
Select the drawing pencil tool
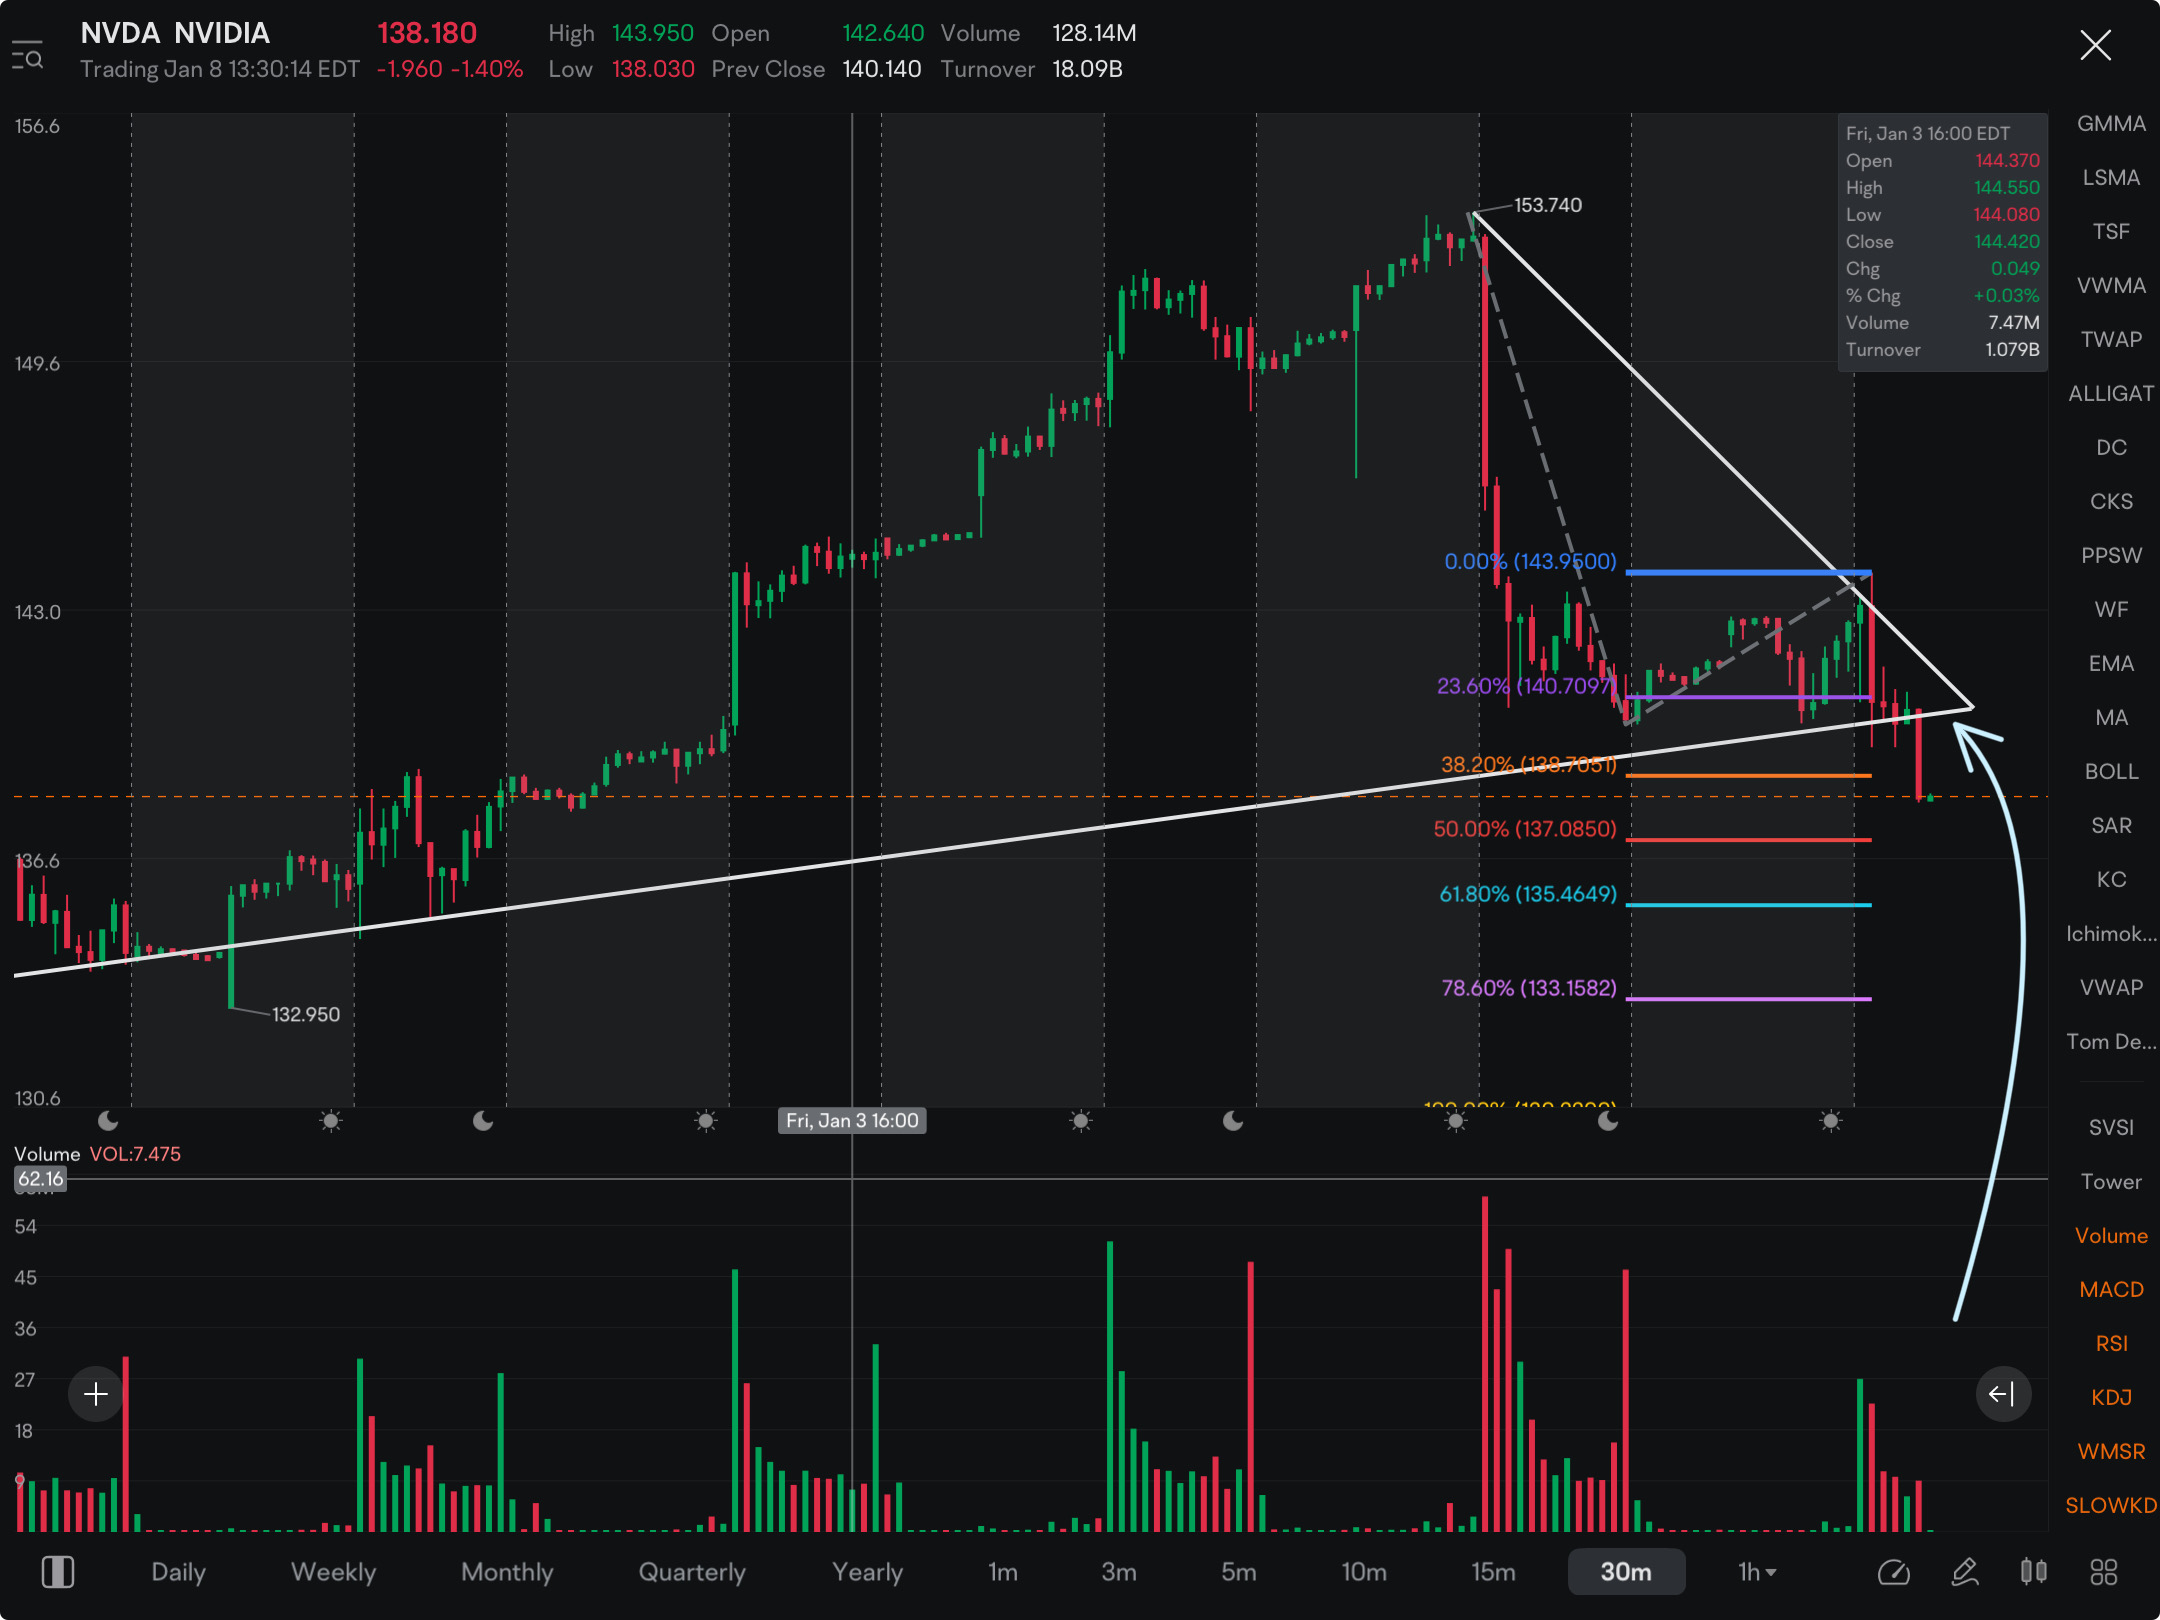(x=1964, y=1572)
